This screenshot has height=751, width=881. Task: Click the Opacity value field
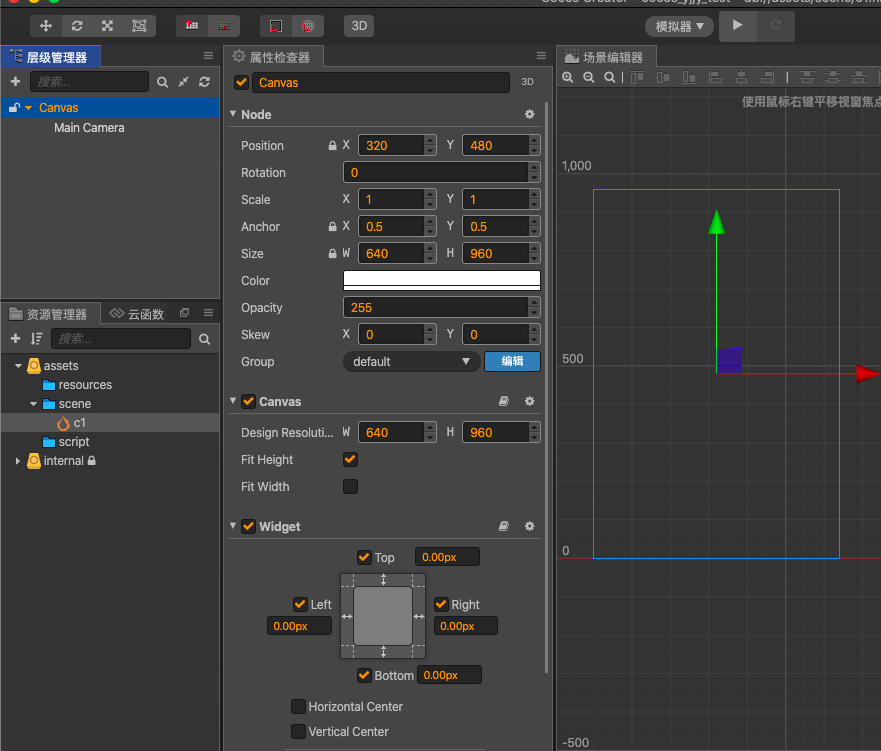[435, 308]
